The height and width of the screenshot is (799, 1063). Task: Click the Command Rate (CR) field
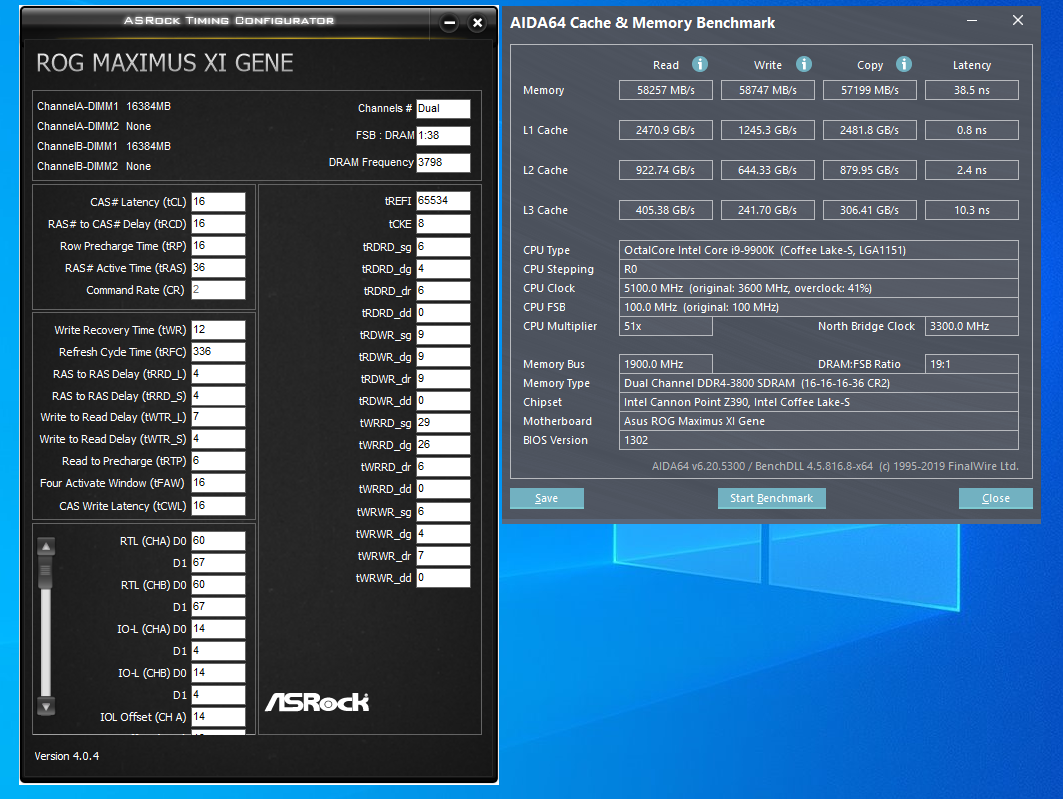point(218,289)
